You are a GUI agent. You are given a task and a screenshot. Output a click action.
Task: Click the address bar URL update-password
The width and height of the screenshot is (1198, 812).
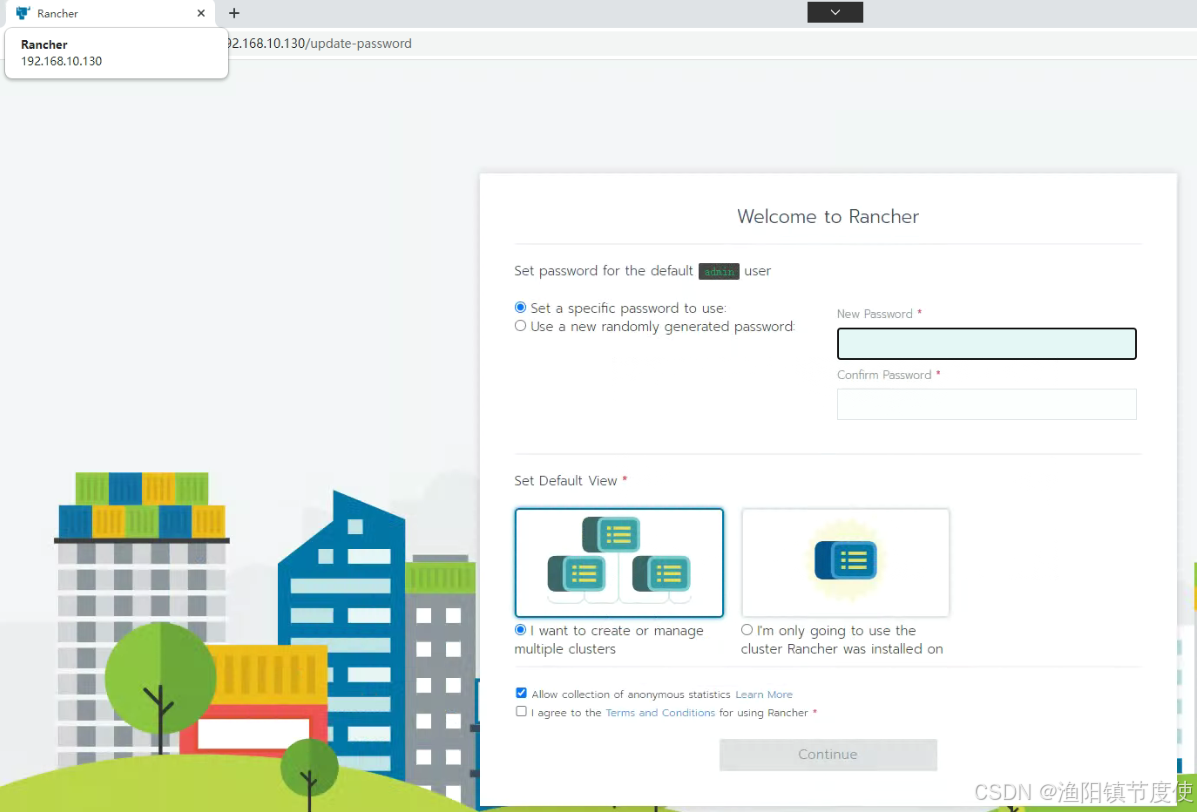319,44
